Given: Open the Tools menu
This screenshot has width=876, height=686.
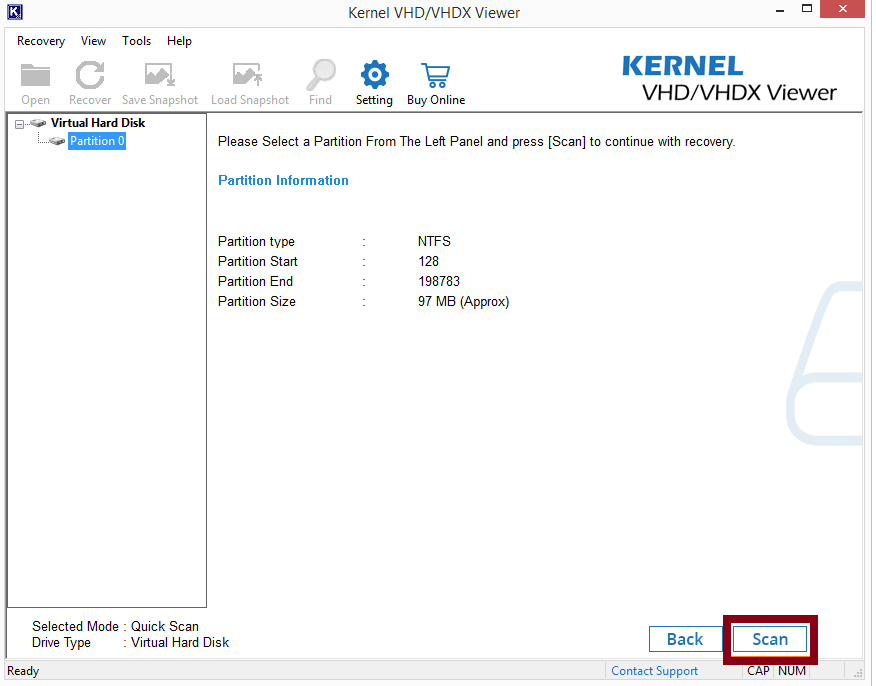Looking at the screenshot, I should tap(136, 41).
